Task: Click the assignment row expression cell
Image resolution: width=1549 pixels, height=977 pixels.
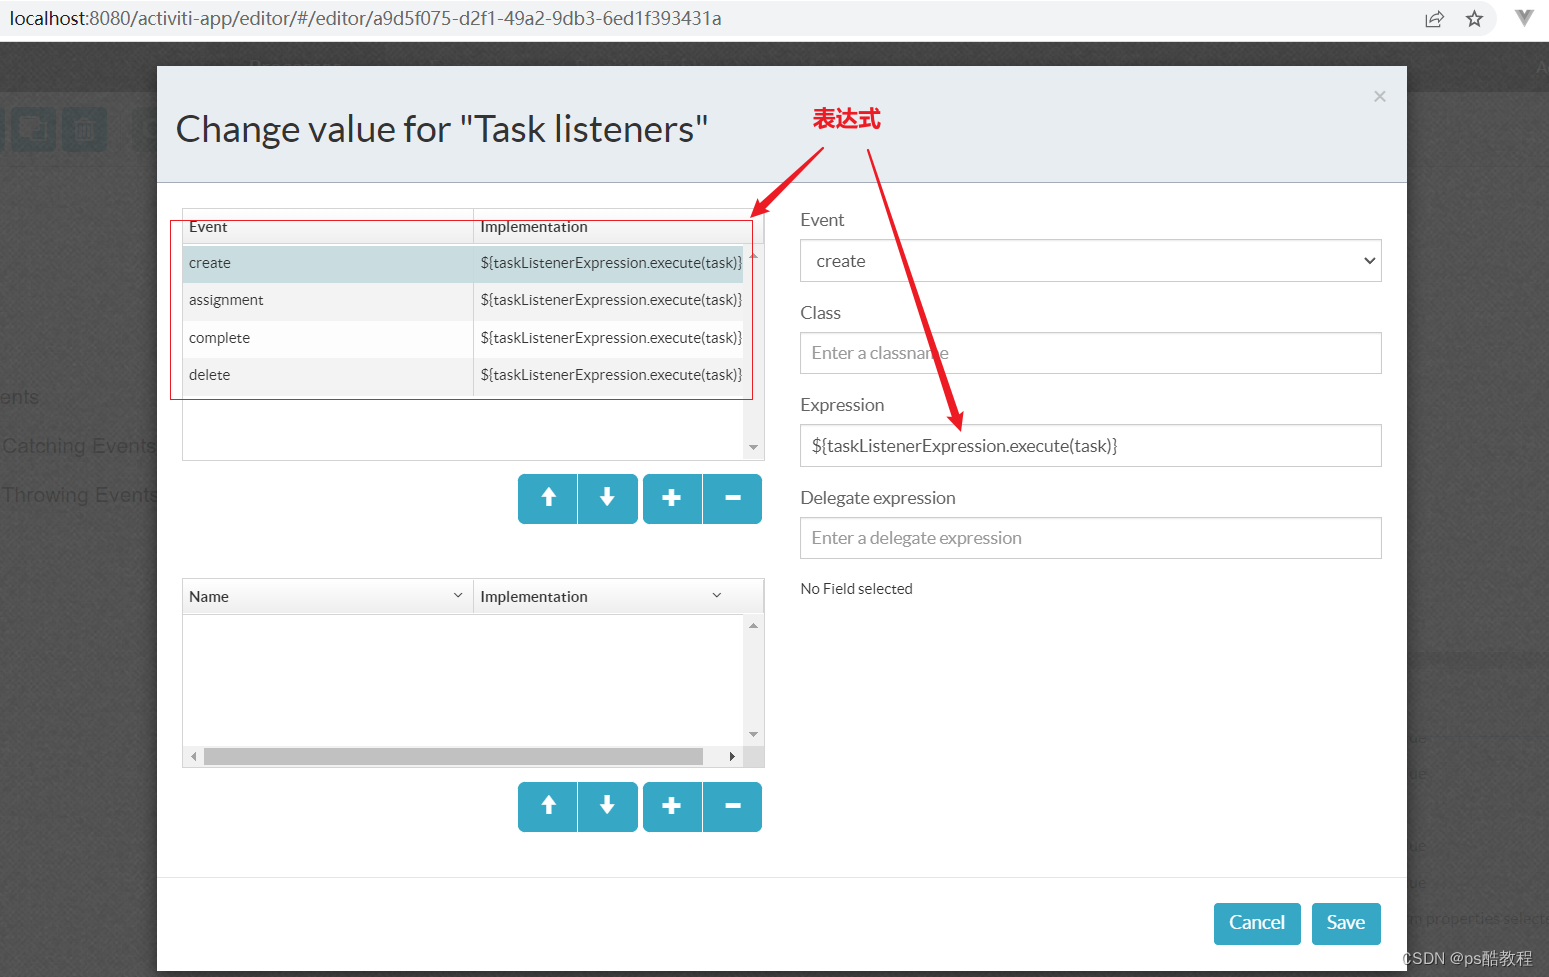Action: coord(609,301)
